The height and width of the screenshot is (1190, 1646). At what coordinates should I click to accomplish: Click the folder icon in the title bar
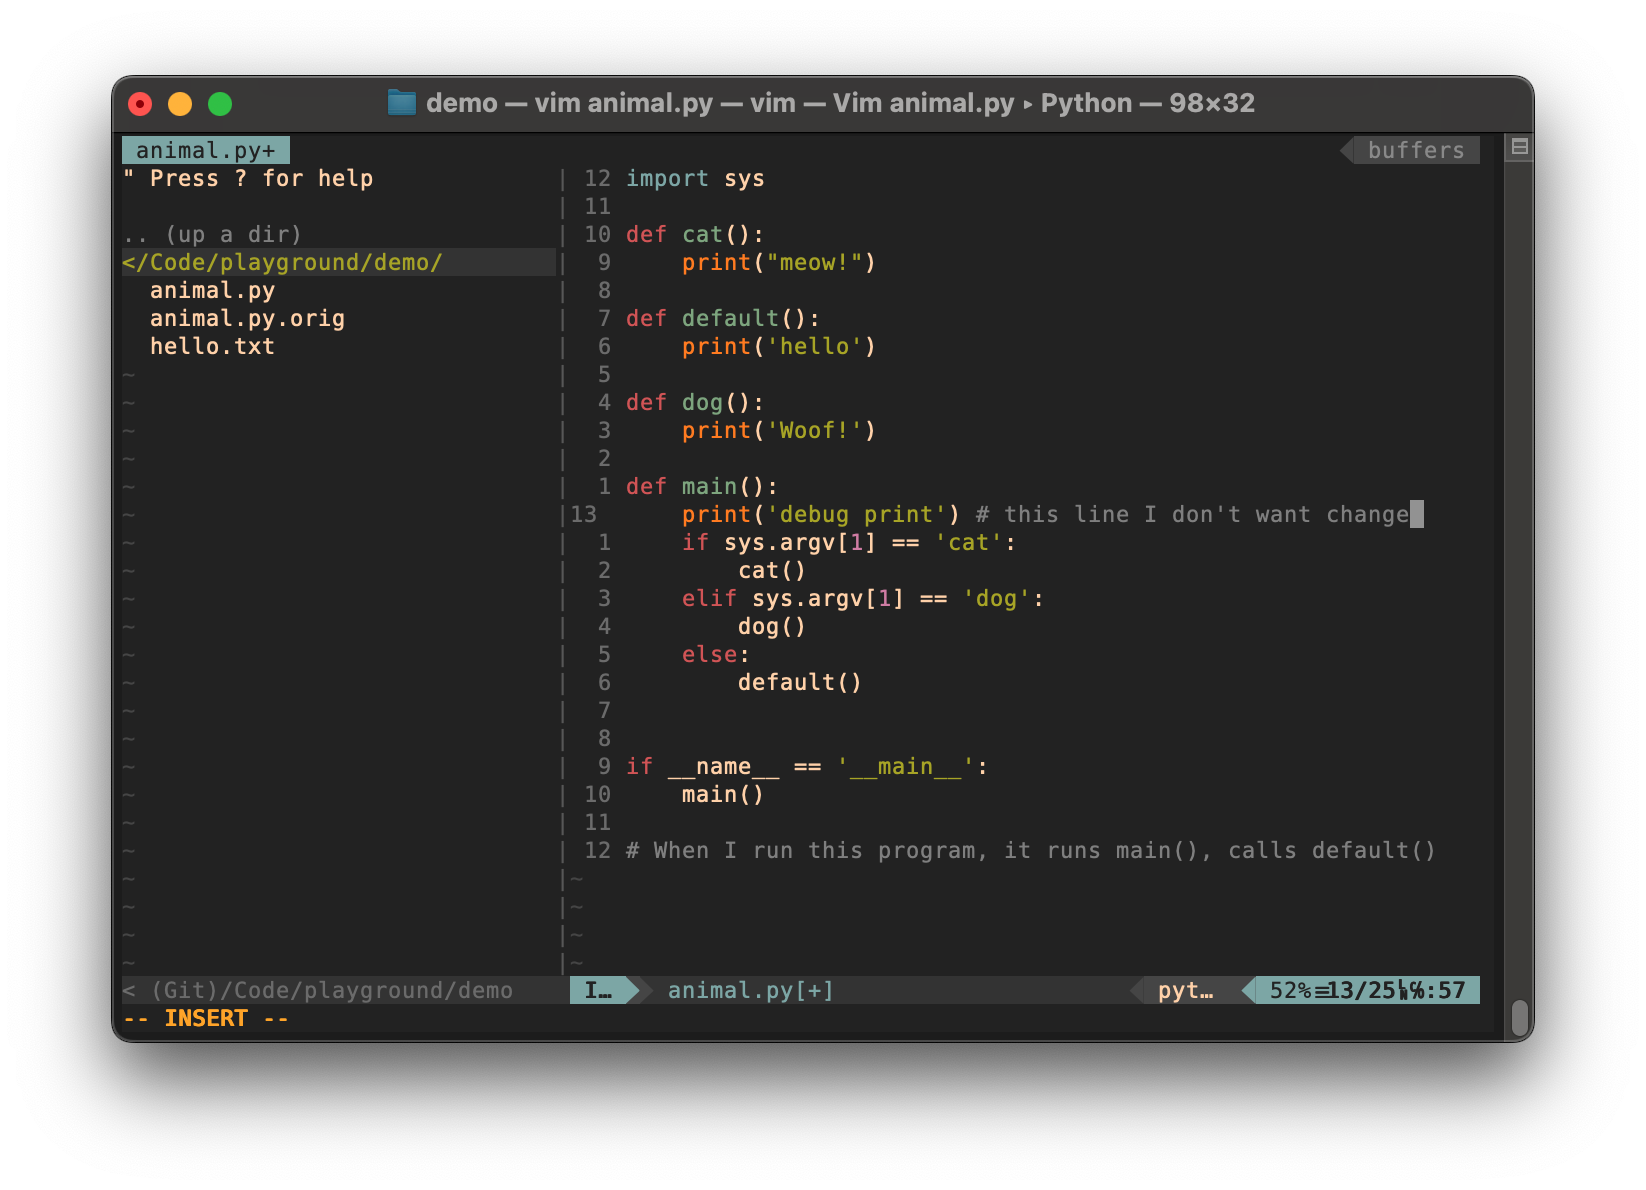(x=402, y=103)
